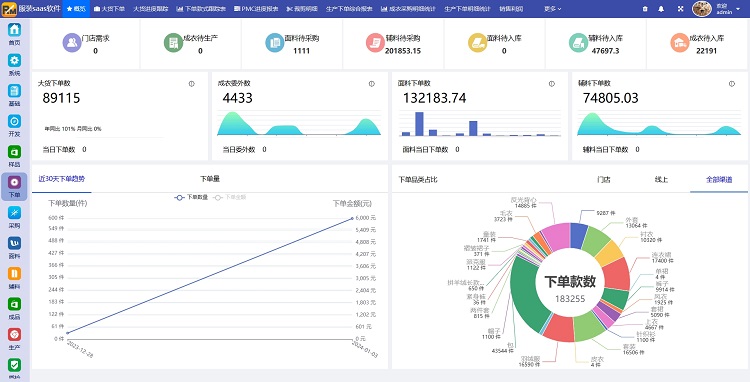Select the highlighted 下单 sidebar icon

[14, 182]
